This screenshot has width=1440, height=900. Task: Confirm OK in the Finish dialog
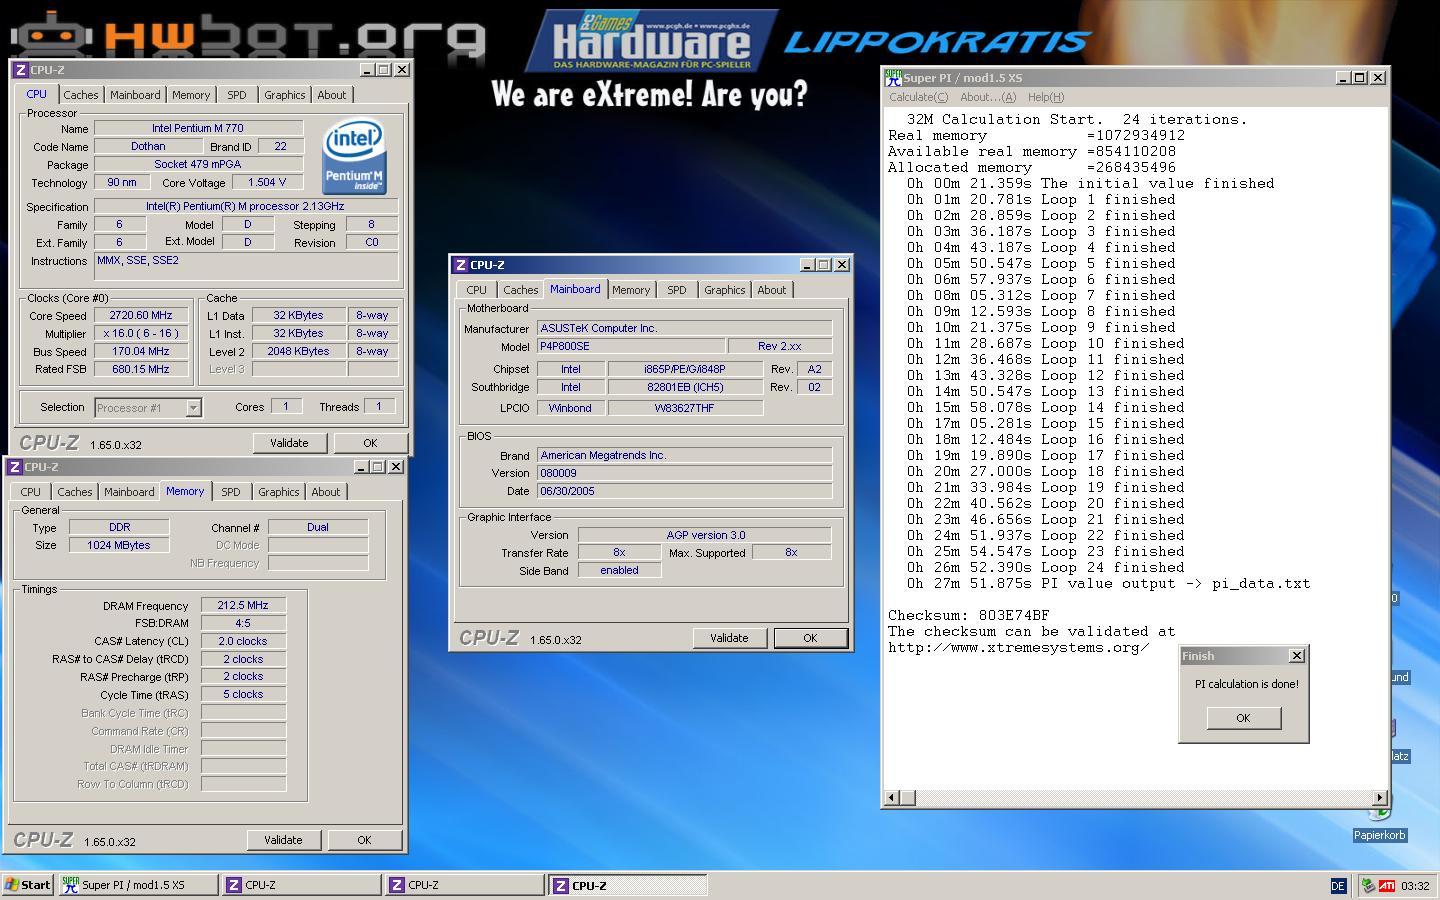click(x=1243, y=718)
